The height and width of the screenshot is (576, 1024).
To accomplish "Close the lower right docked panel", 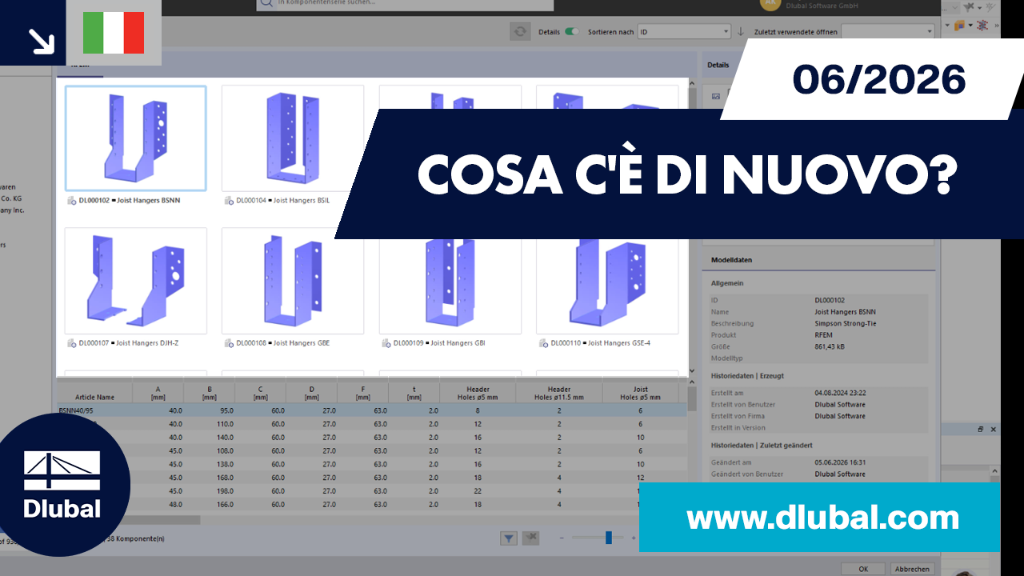I will click(x=993, y=429).
